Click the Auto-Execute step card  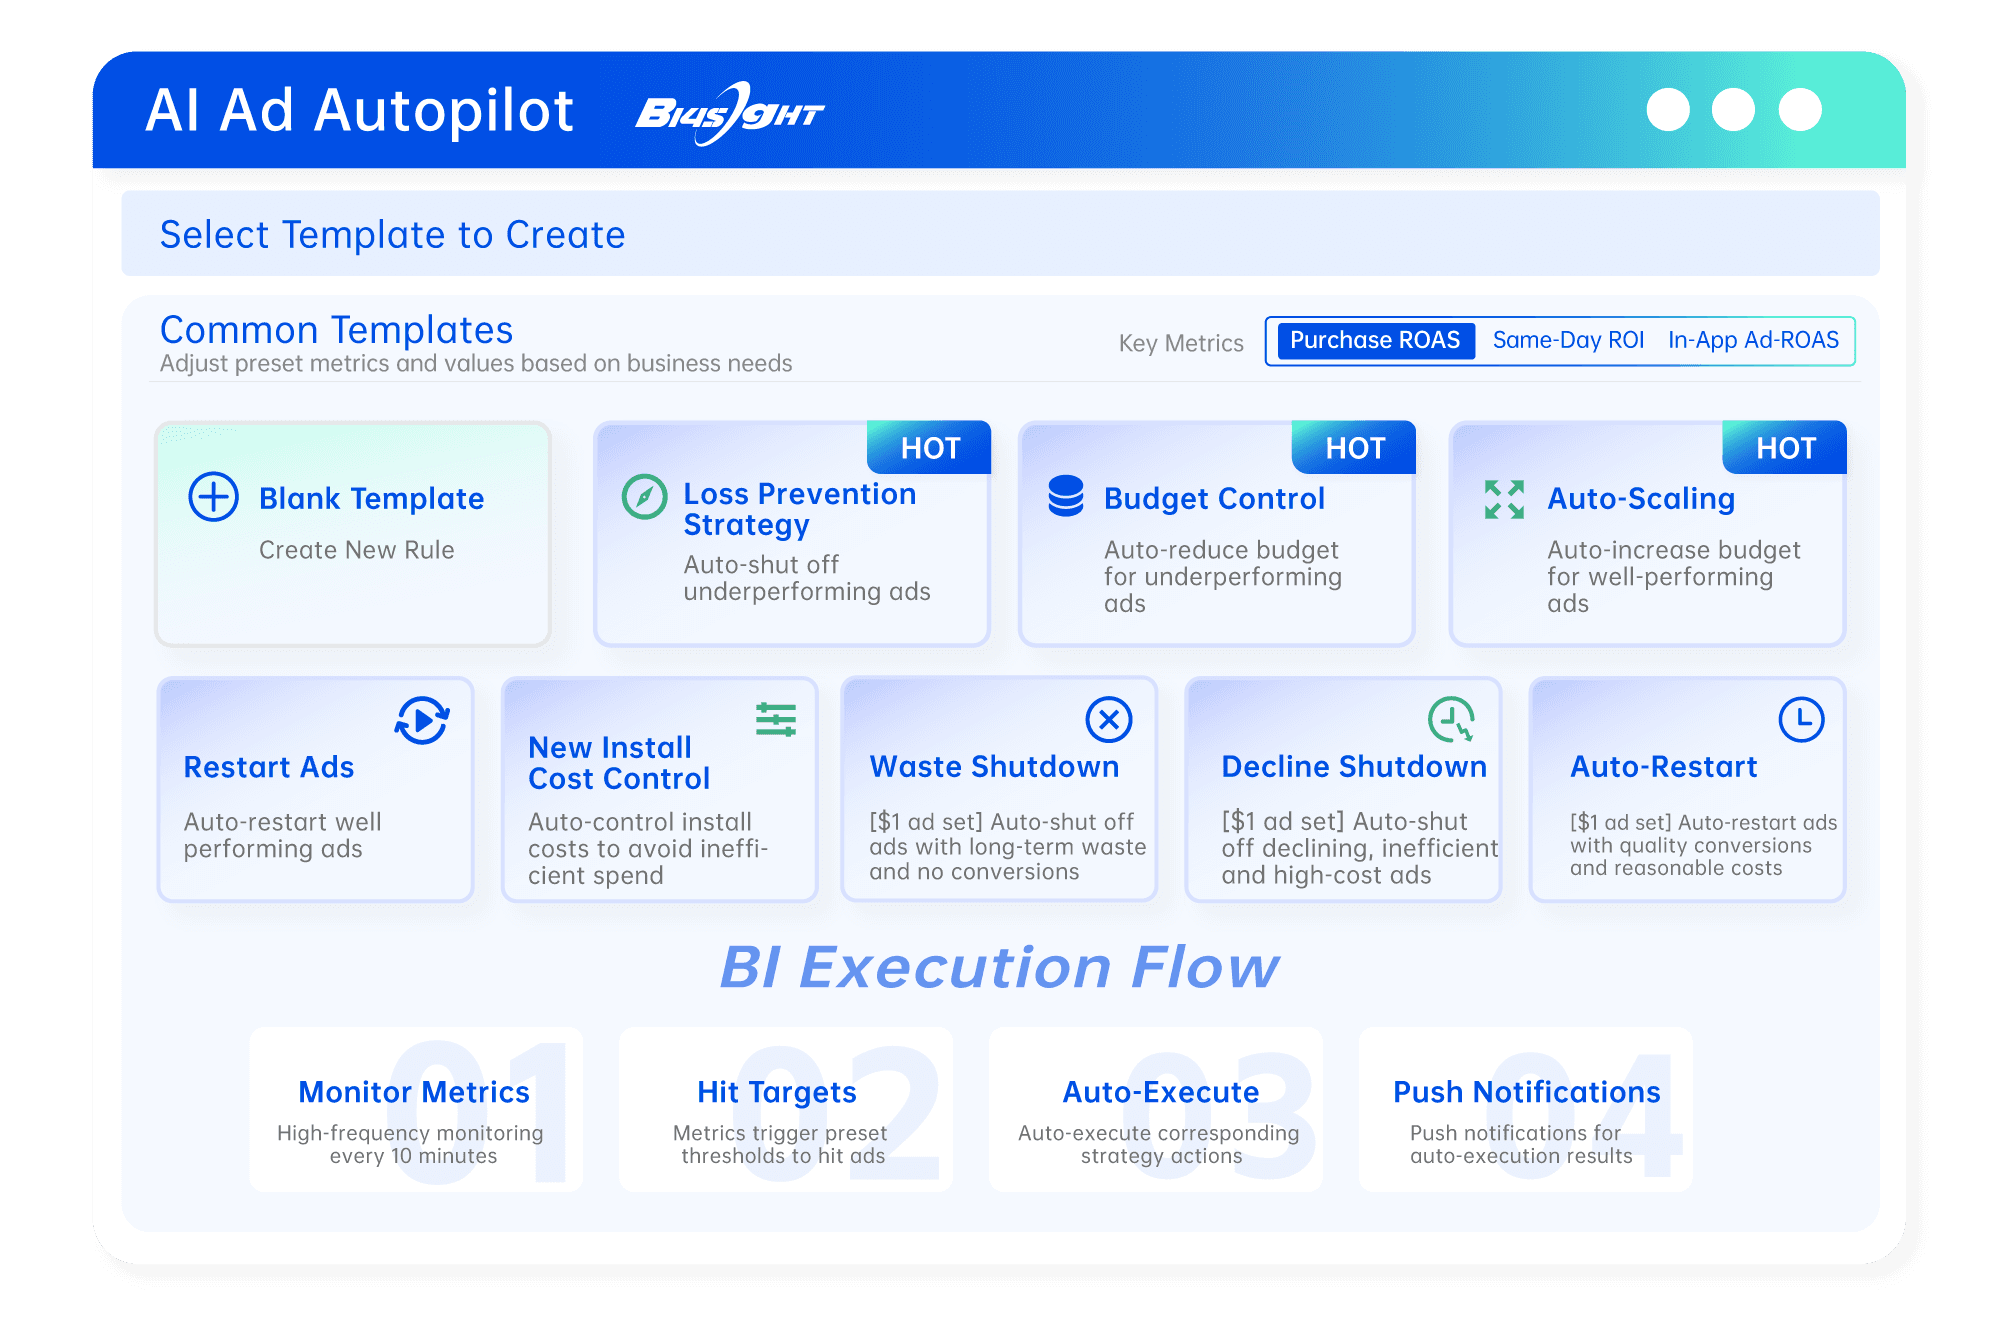click(1156, 1109)
